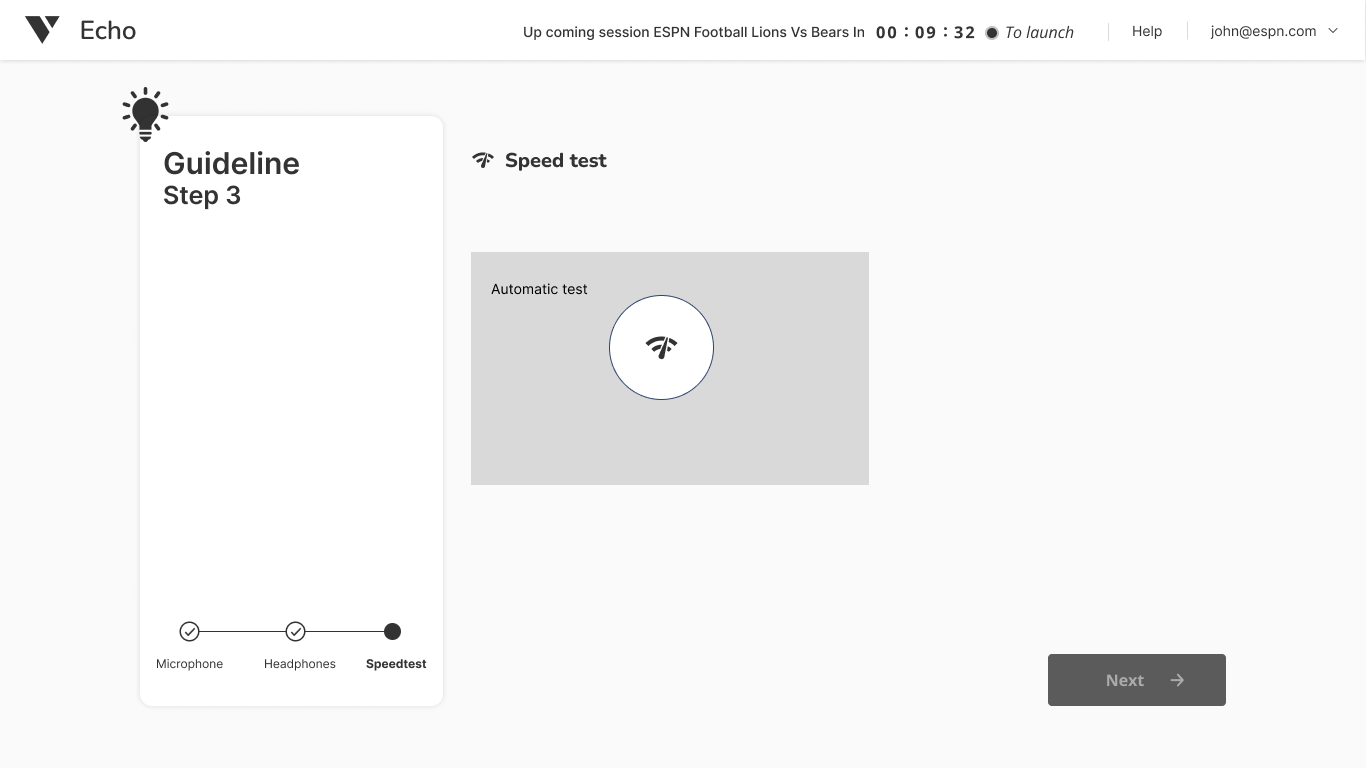Click the lightbulb guideline icon

pos(145,114)
